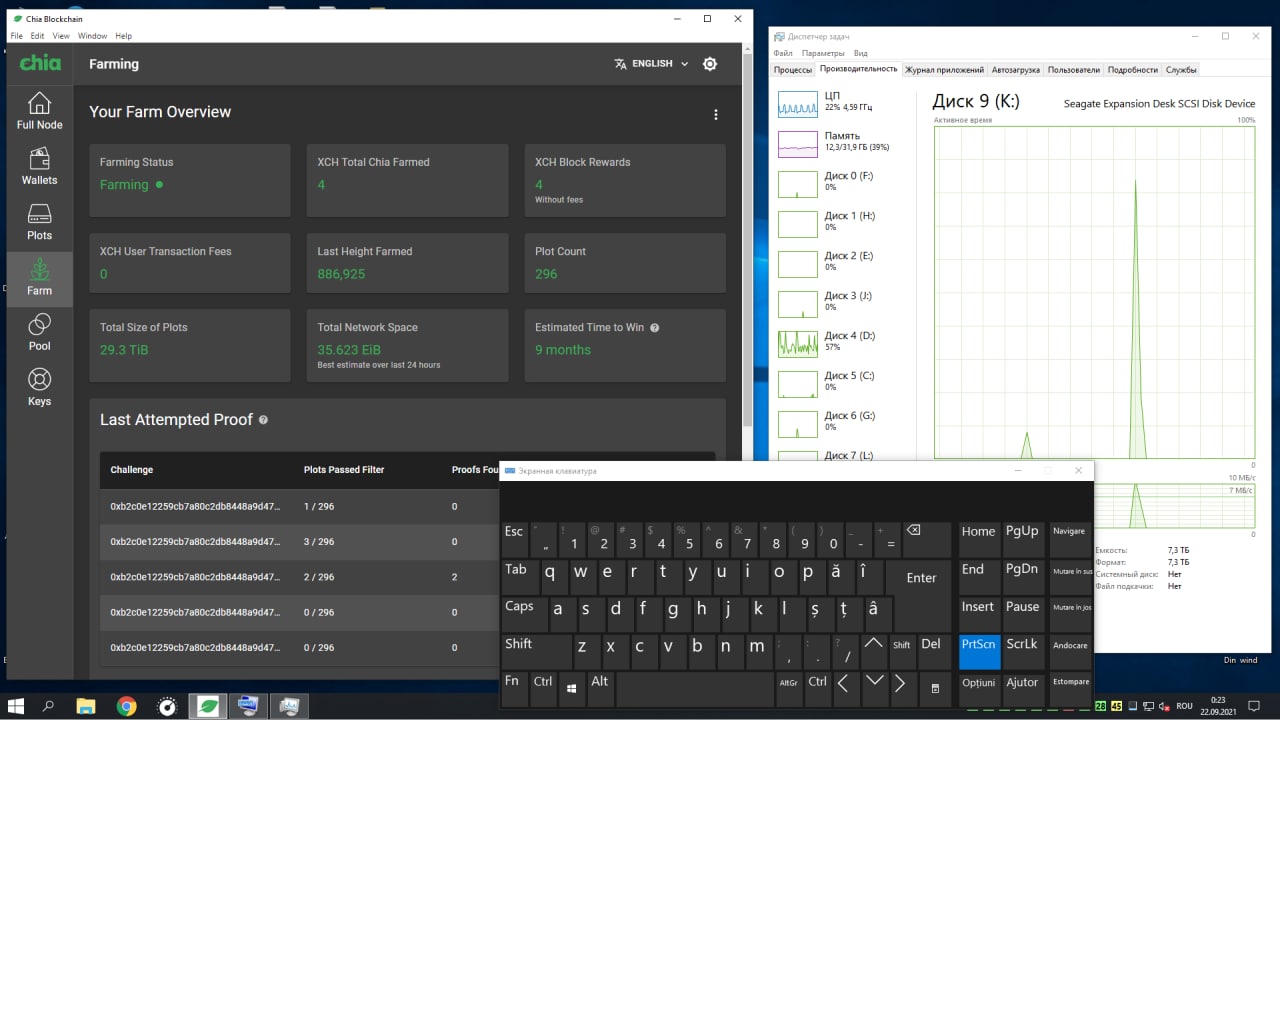
Task: Switch to Журнал приложений tab
Action: coord(944,70)
